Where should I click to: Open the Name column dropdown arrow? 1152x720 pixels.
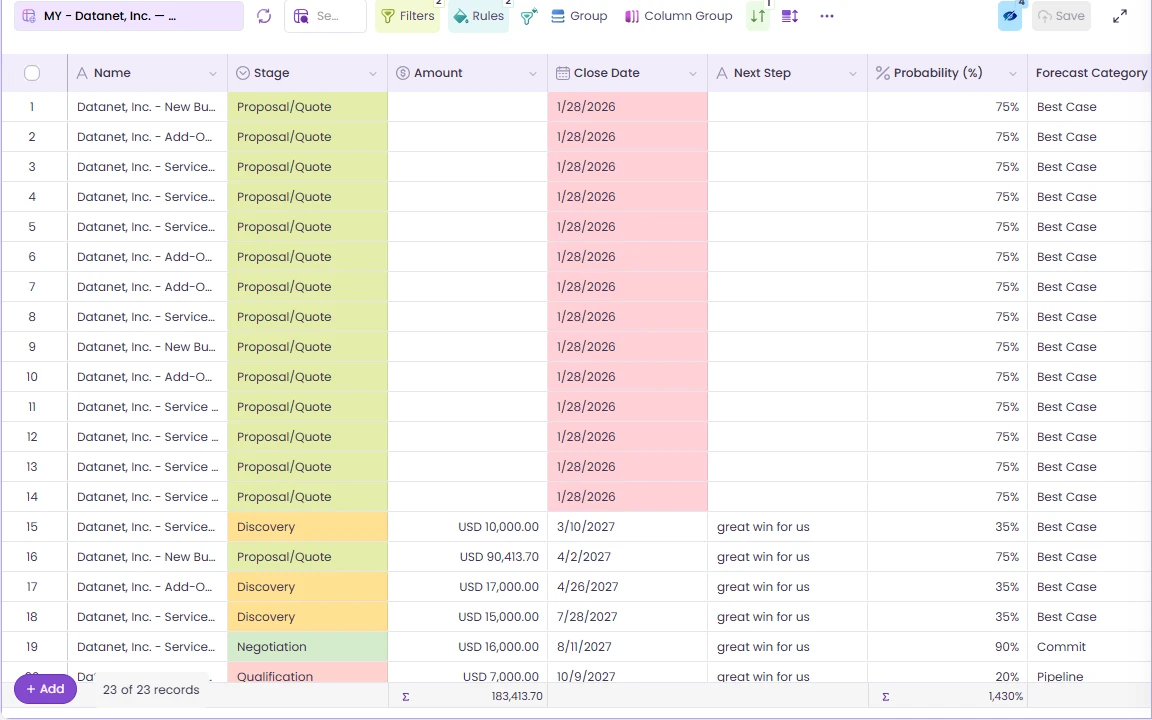click(x=213, y=73)
